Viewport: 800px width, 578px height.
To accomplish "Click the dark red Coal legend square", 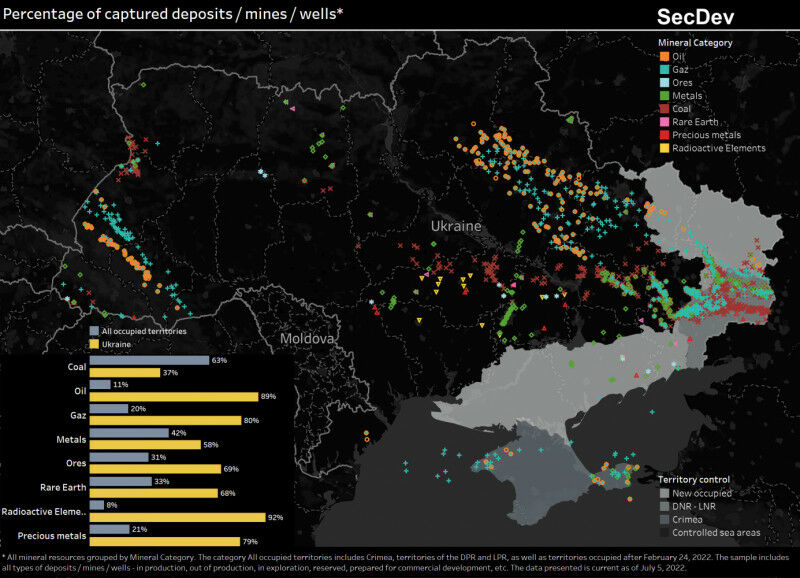I will tap(663, 109).
